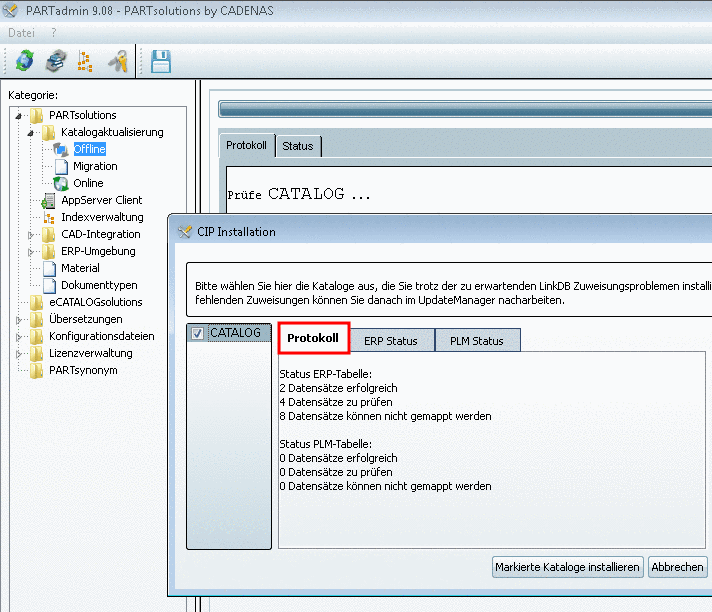Screen dimensions: 712x612
Task: Click the main window progress bar
Action: click(465, 109)
